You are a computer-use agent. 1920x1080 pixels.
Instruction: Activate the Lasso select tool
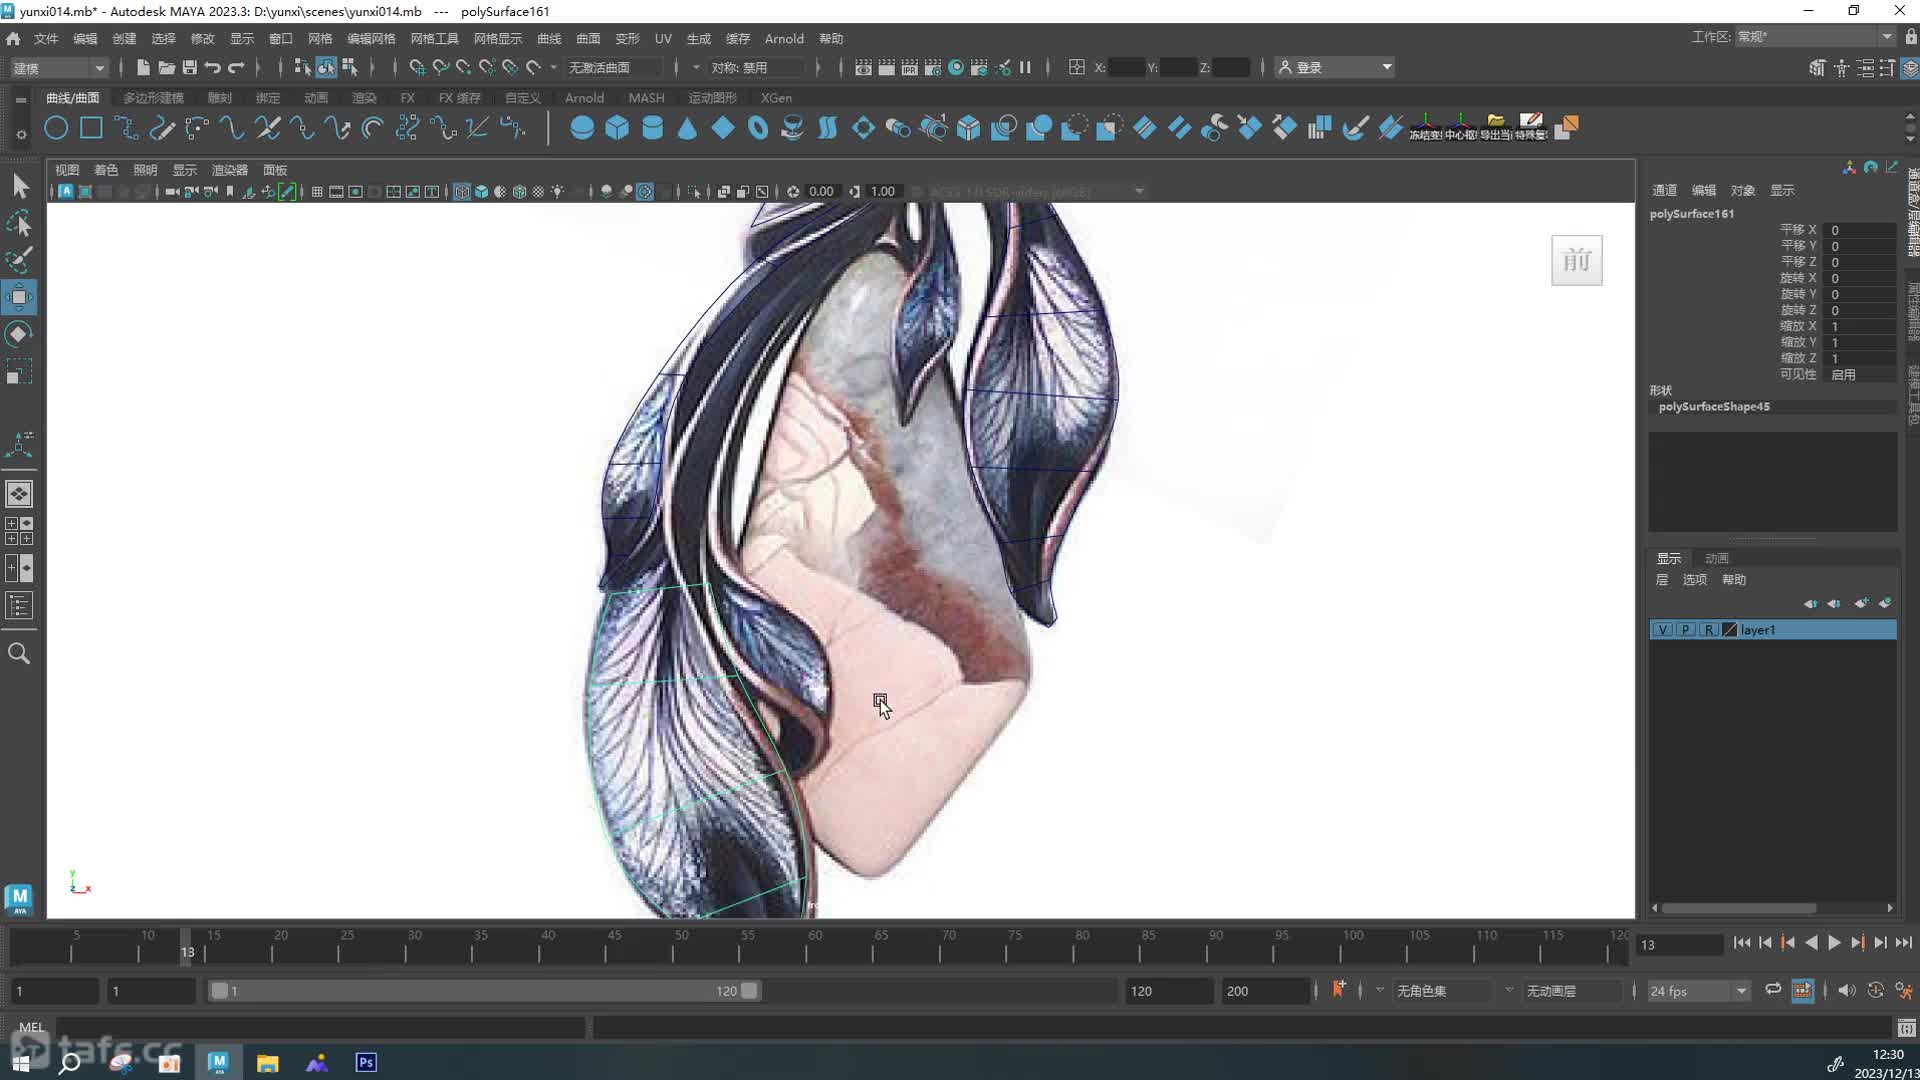tap(19, 223)
